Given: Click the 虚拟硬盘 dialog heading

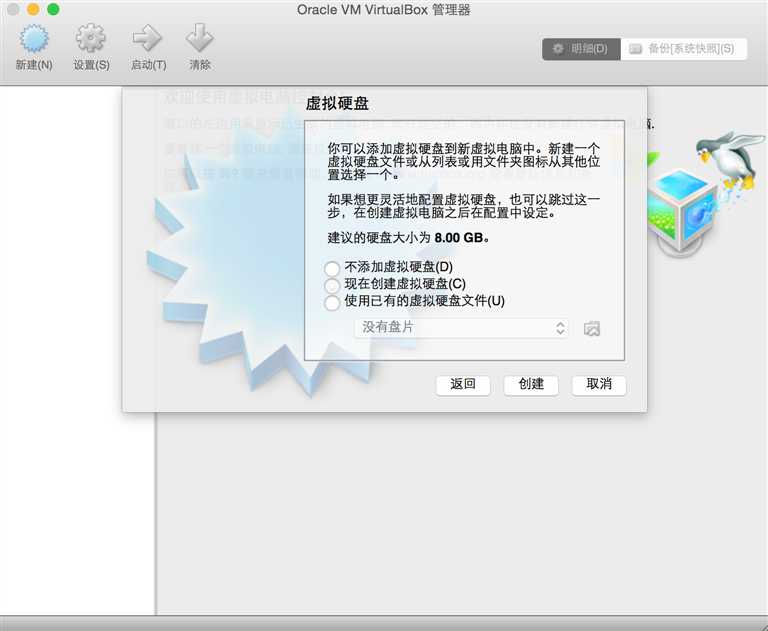Looking at the screenshot, I should (337, 103).
